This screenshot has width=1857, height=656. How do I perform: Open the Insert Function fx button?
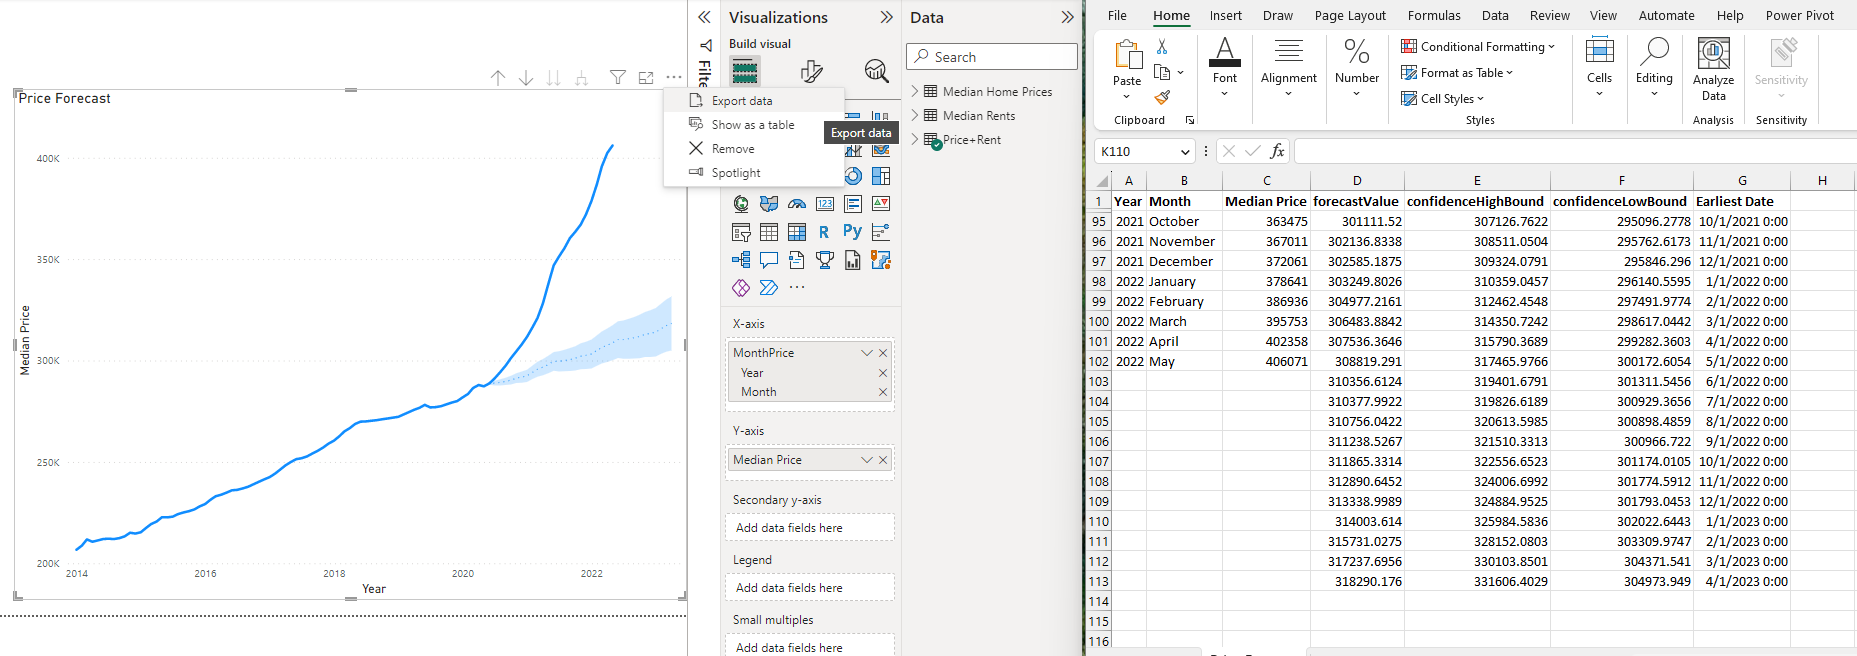pyautogui.click(x=1277, y=151)
